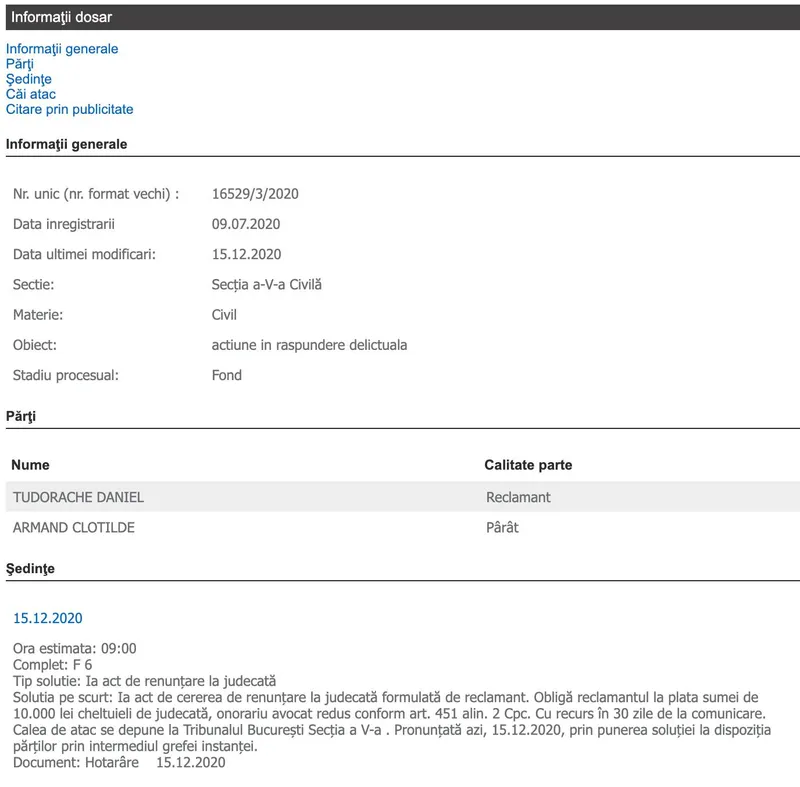800x787 pixels.
Task: Jump to the Părți section link
Action: click(x=20, y=64)
